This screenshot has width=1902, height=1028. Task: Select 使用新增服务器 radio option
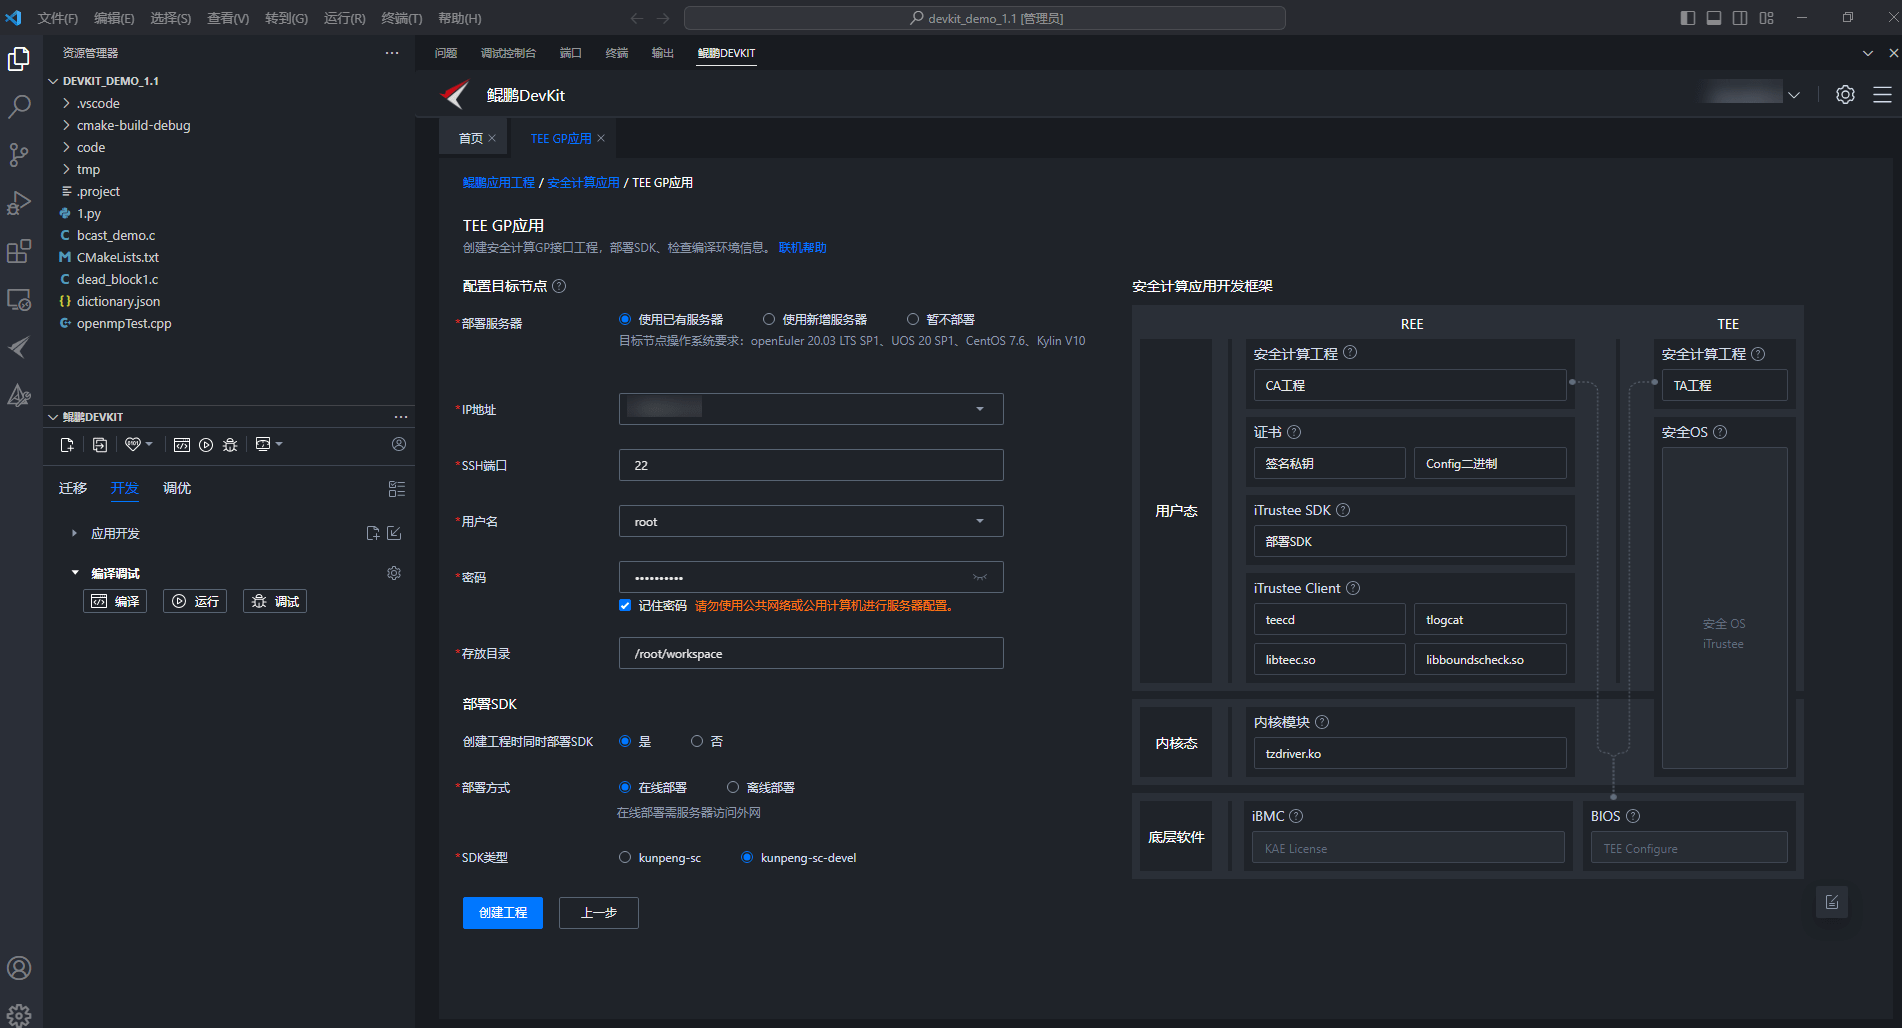click(x=769, y=319)
